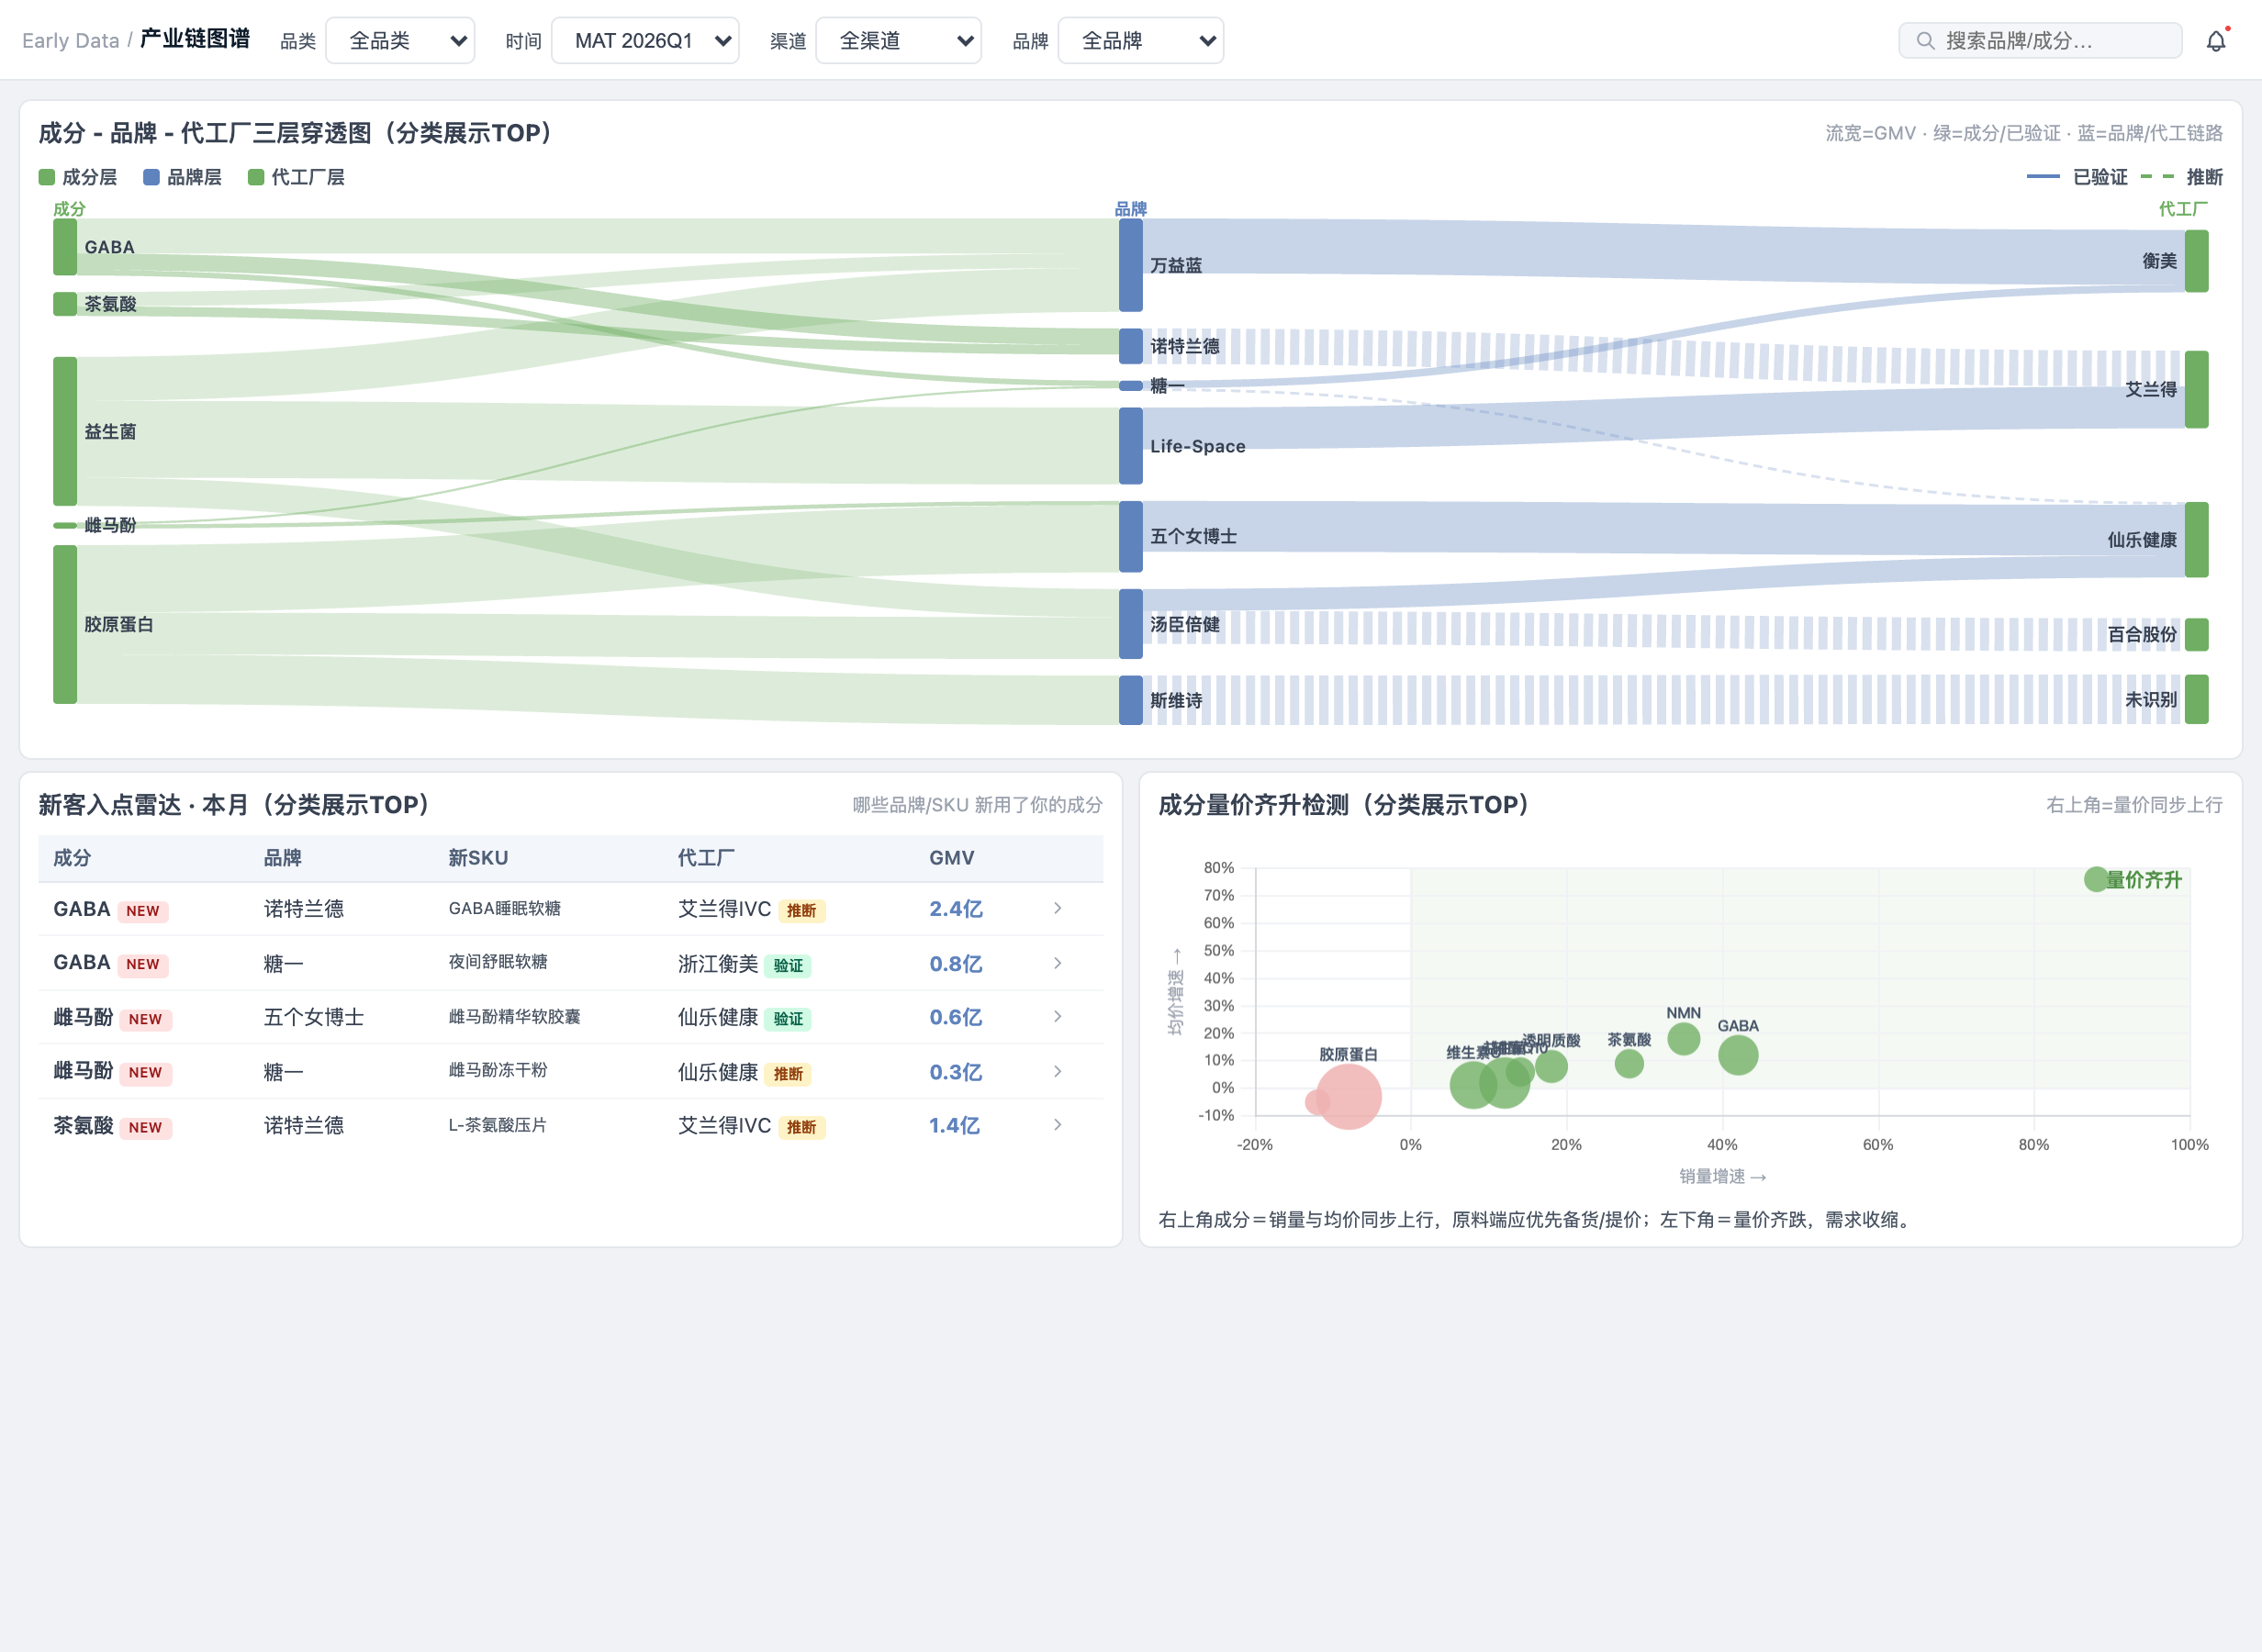
Task: Expand the GABA 诺特兰德 row chevron
Action: coord(1057,908)
